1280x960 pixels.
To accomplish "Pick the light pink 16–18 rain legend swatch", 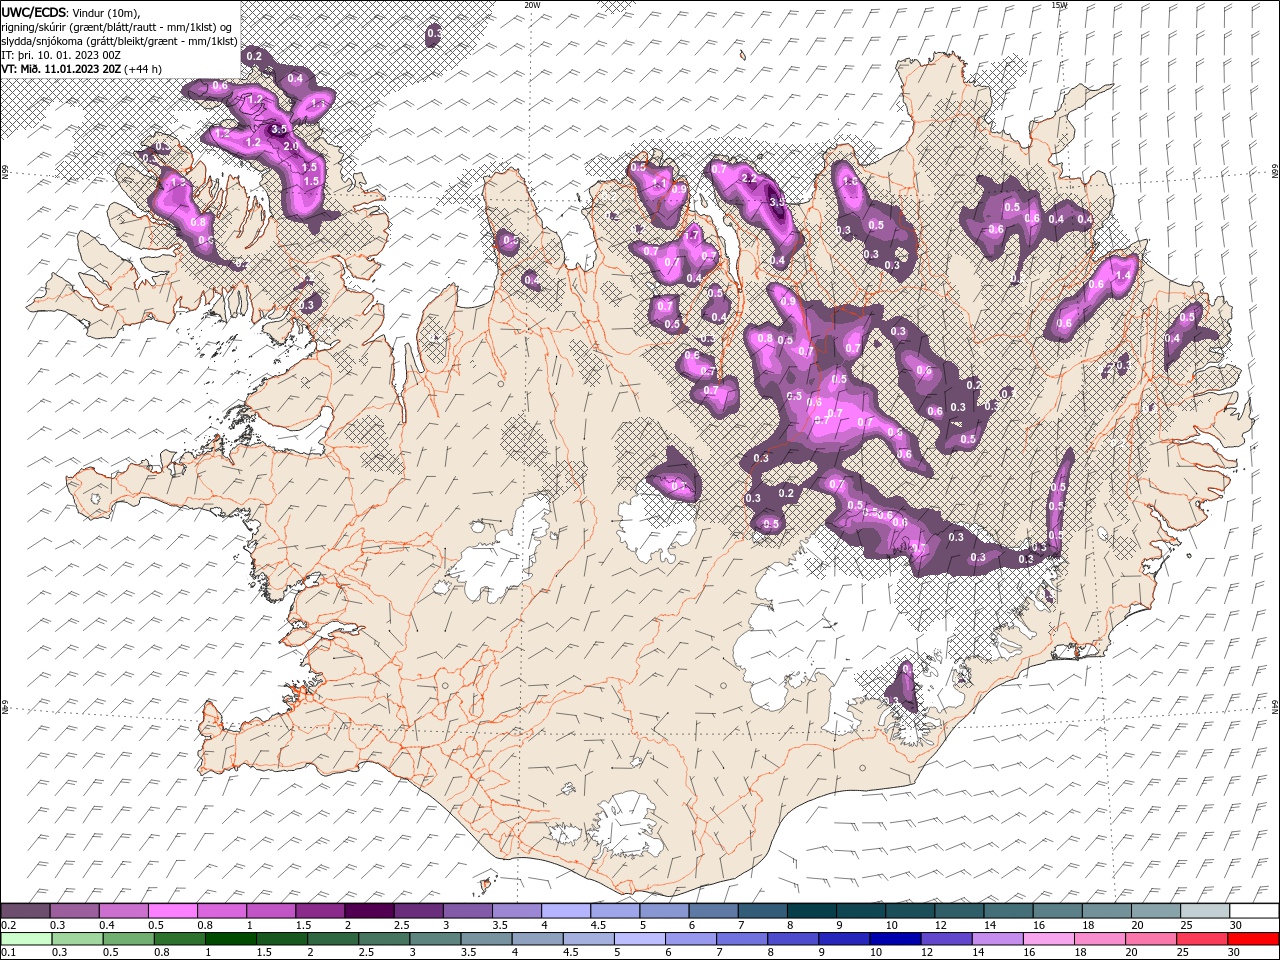I will [x=1049, y=939].
